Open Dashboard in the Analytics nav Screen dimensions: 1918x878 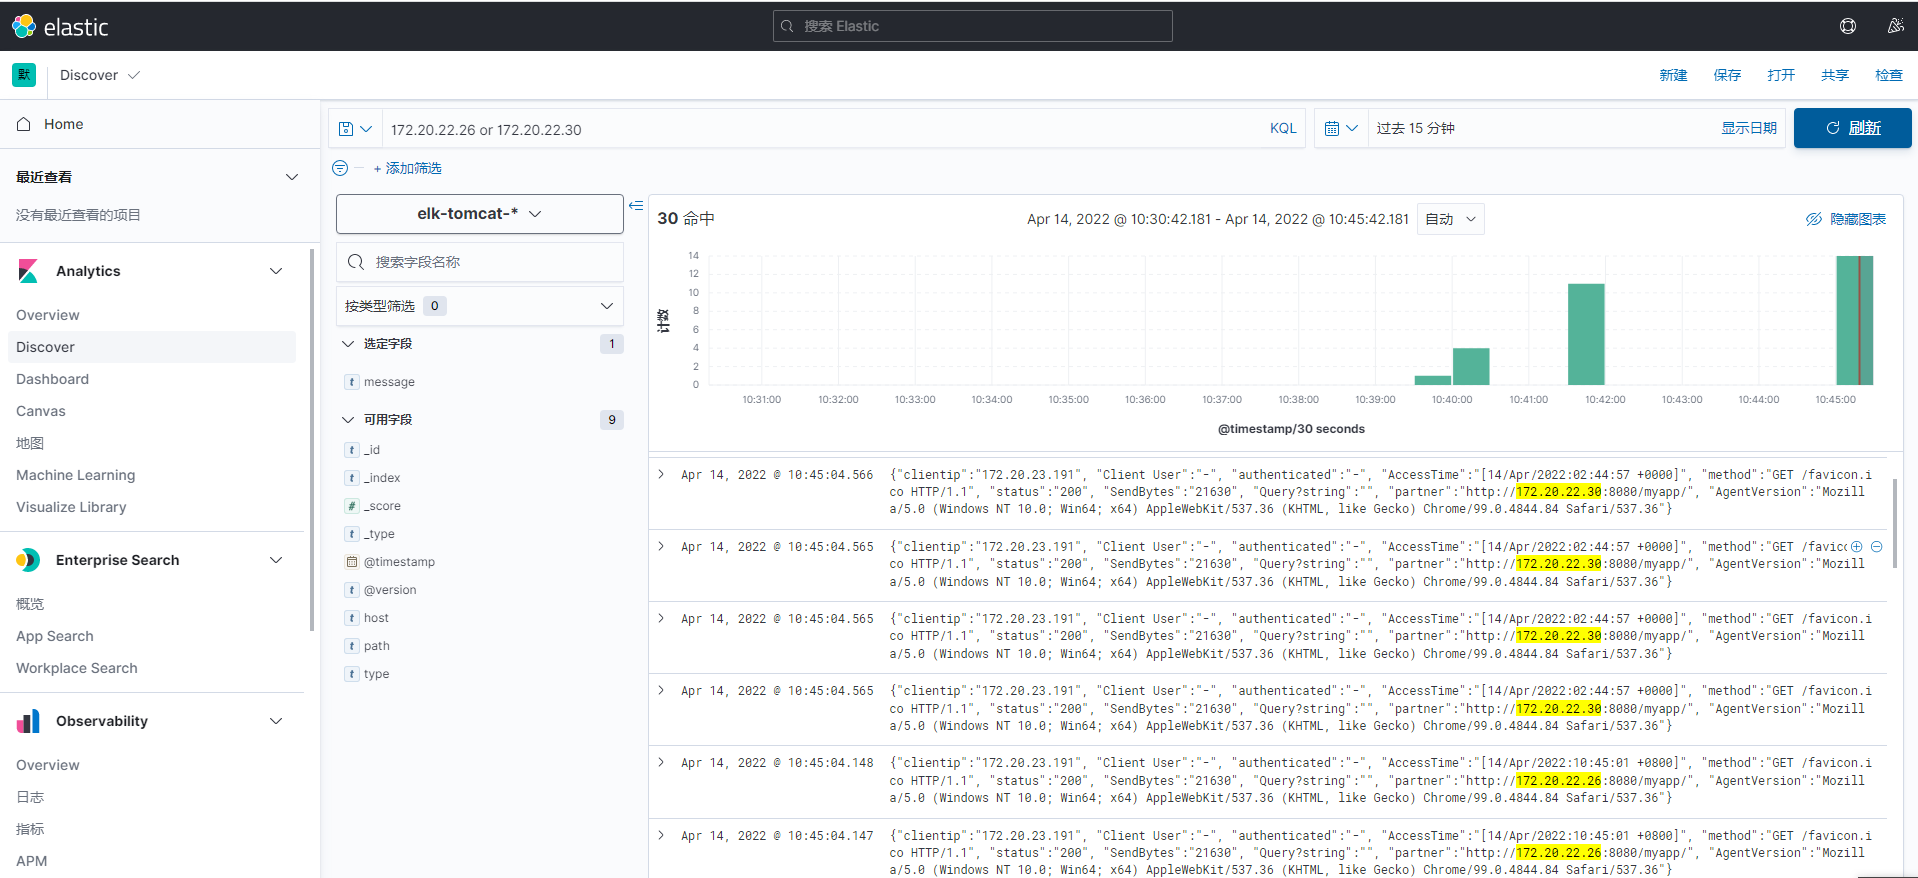tap(52, 379)
